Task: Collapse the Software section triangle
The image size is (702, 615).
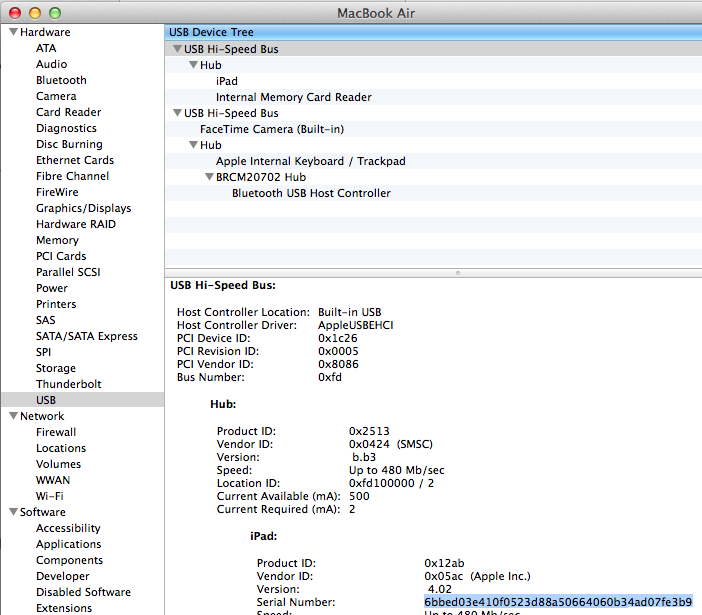Action: pyautogui.click(x=13, y=512)
